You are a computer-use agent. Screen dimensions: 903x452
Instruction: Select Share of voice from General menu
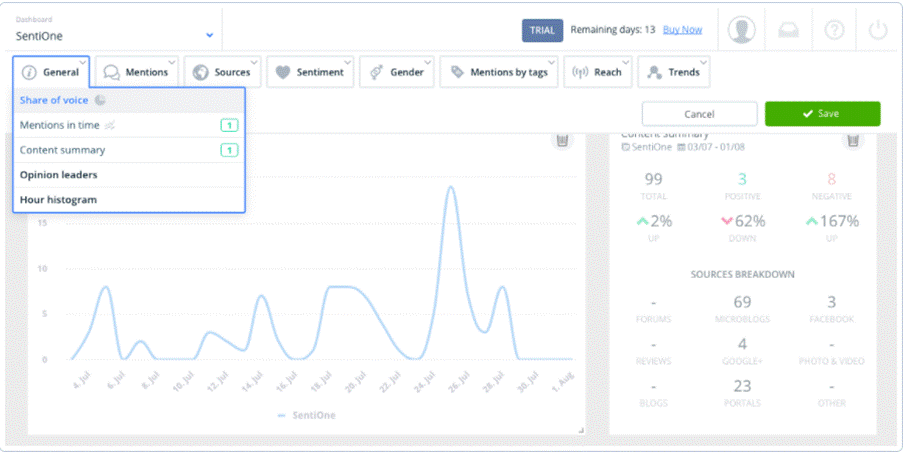pos(54,100)
